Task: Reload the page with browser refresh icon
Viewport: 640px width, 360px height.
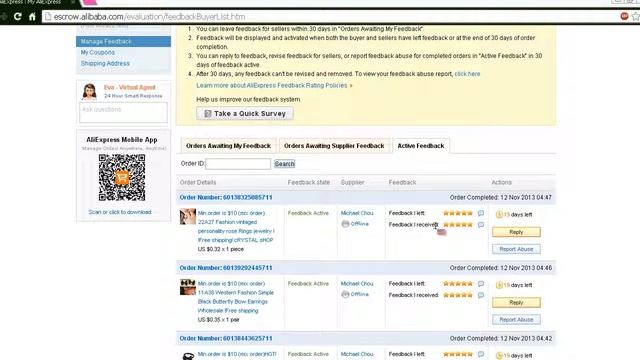Action: (18, 17)
